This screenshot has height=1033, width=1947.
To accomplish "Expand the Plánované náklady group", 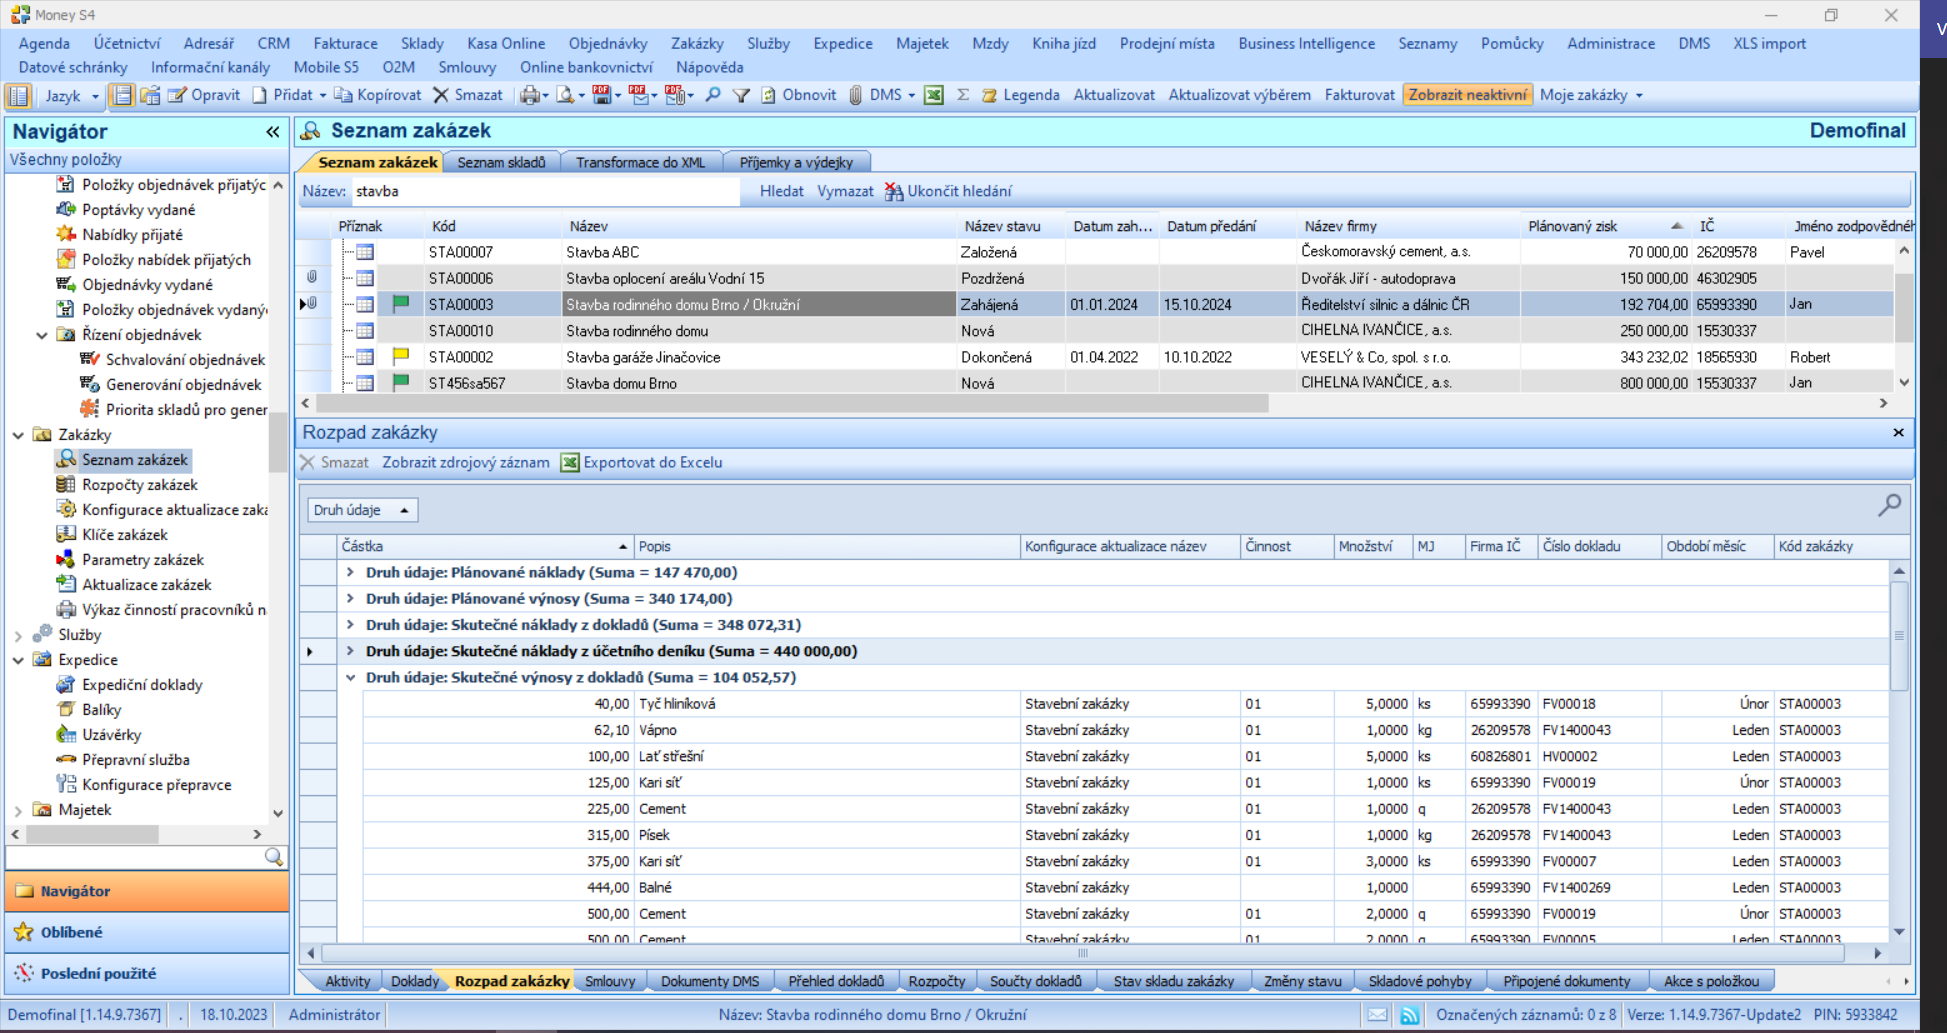I will tap(350, 572).
